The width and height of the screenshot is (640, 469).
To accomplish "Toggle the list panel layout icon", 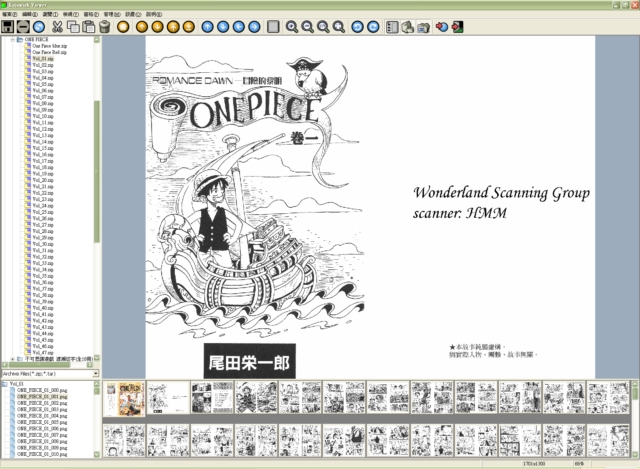I will tap(392, 27).
